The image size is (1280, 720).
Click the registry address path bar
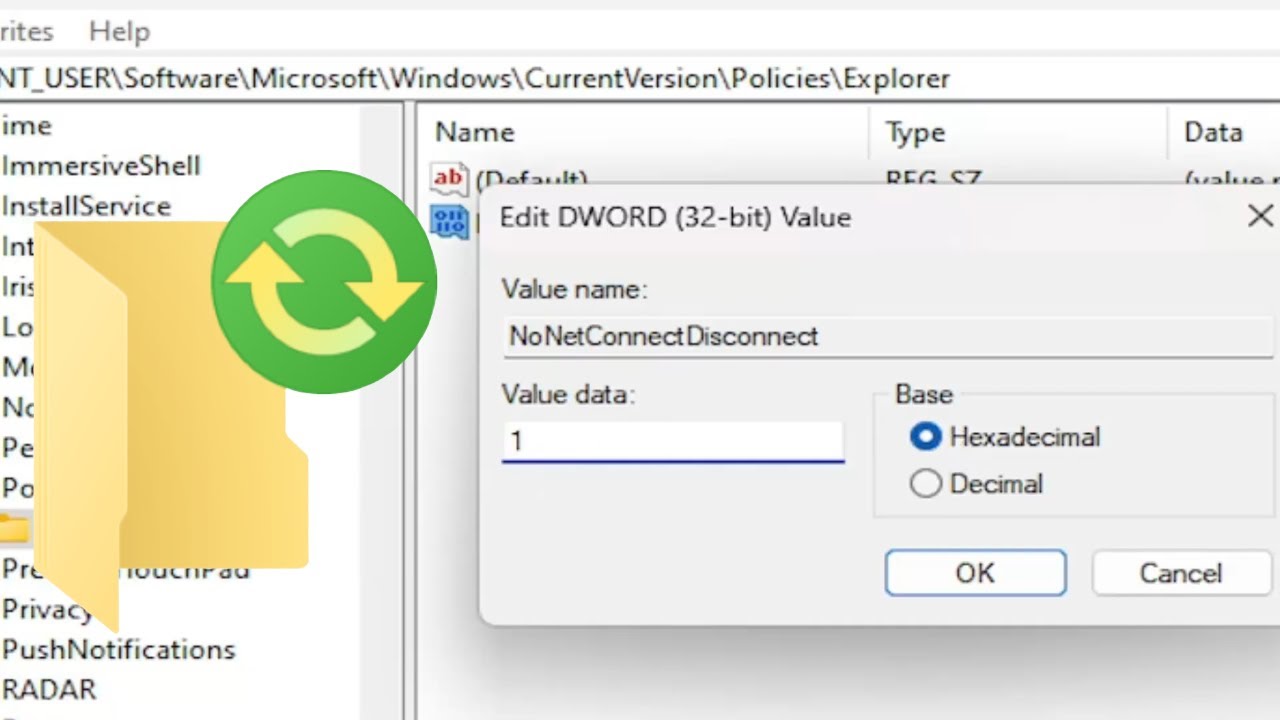[x=640, y=78]
